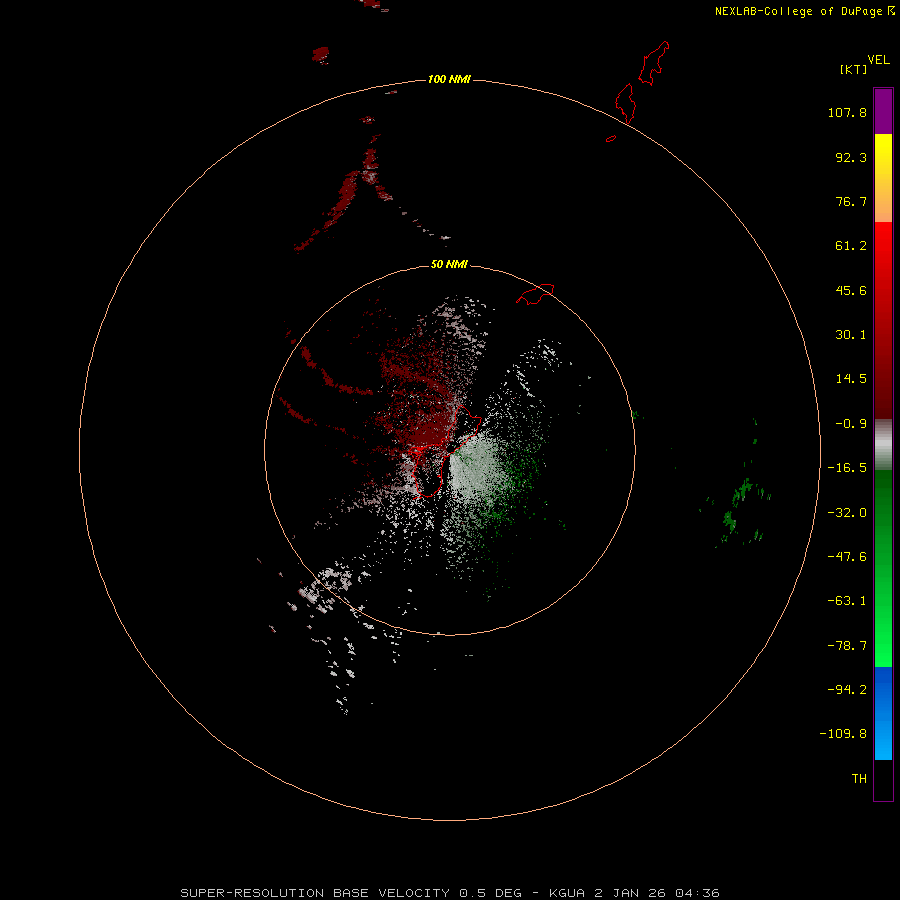Click the 14.5 legend value

[851, 379]
